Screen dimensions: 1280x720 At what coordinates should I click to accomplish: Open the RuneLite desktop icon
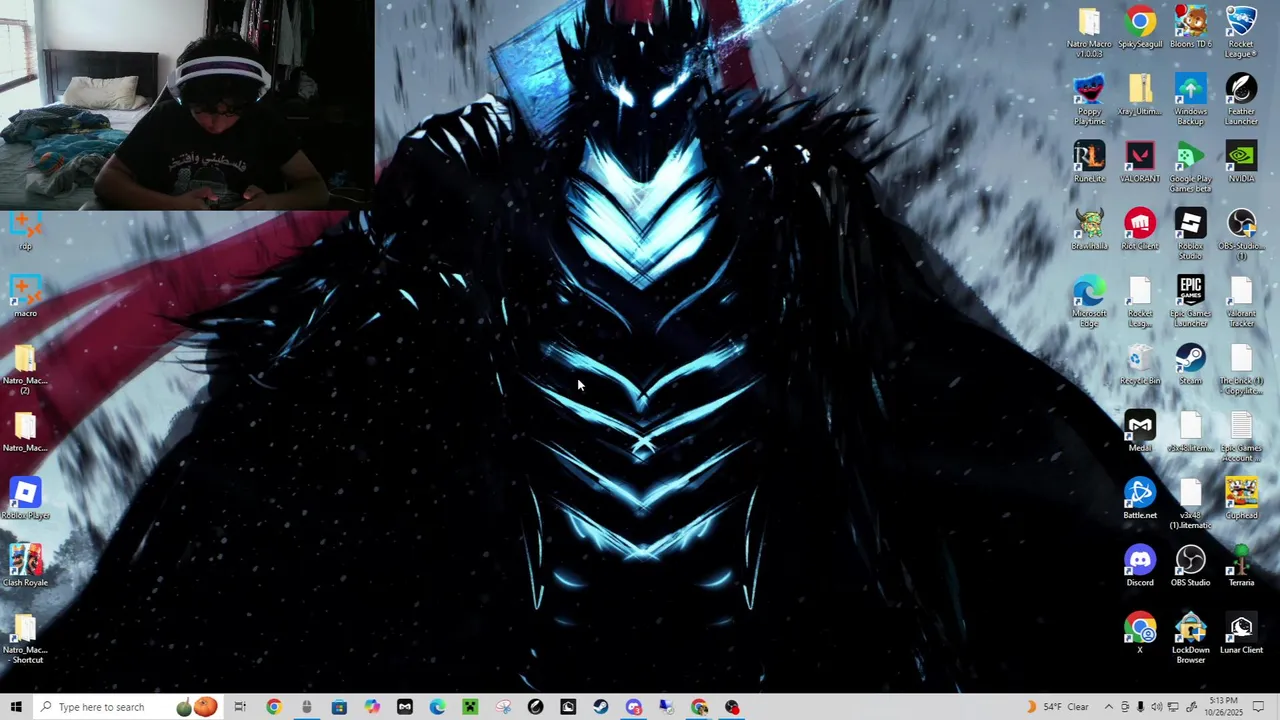[x=1089, y=162]
